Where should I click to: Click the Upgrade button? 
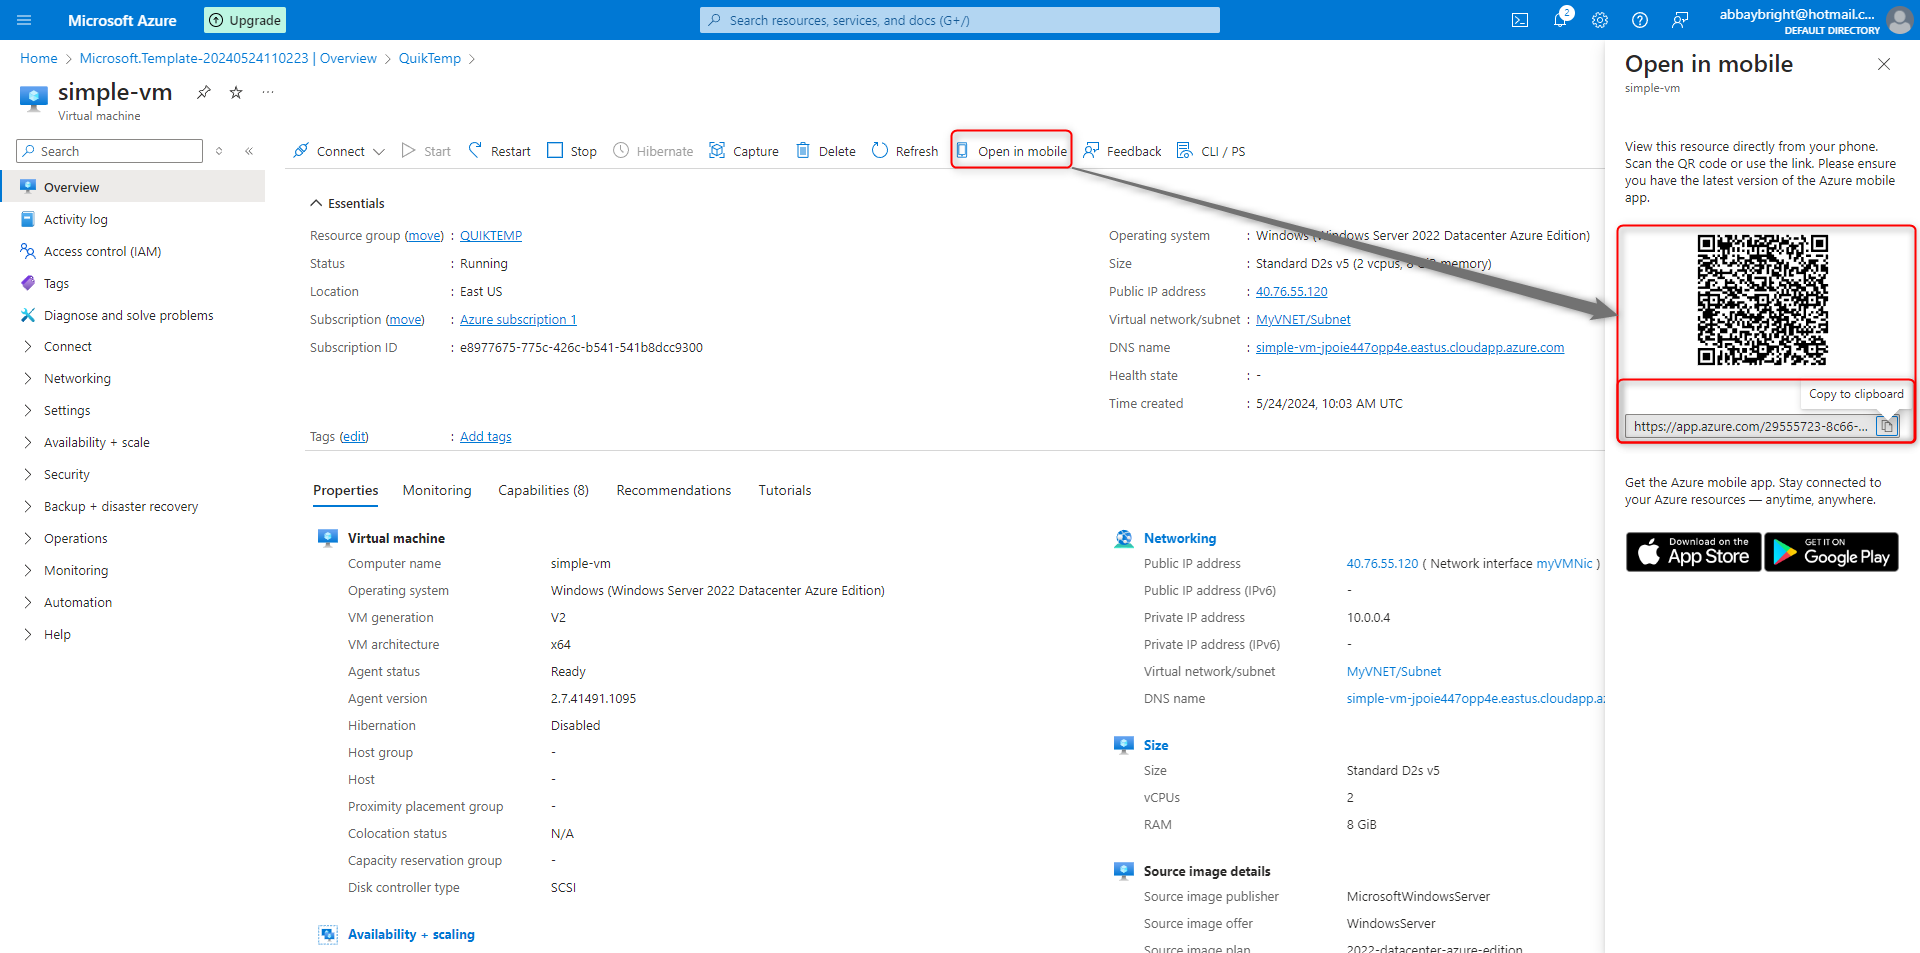coord(245,20)
